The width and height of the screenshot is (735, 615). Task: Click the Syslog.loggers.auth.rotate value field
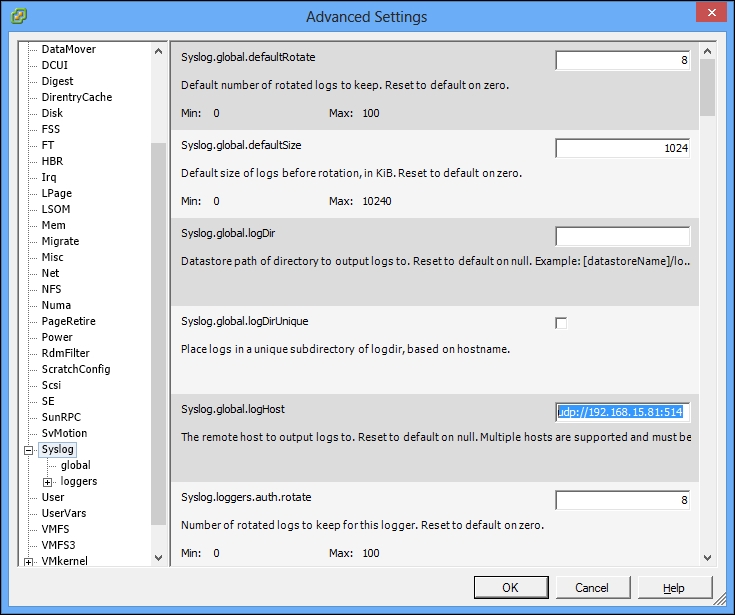[x=622, y=500]
